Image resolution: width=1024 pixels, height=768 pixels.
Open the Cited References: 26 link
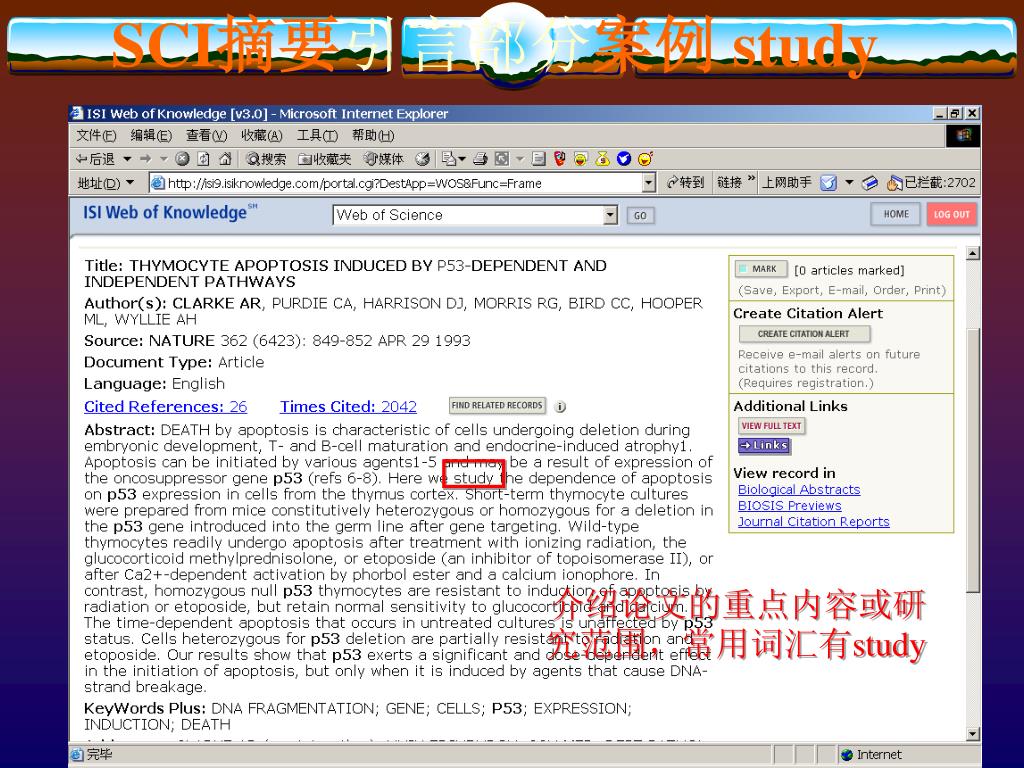[165, 407]
